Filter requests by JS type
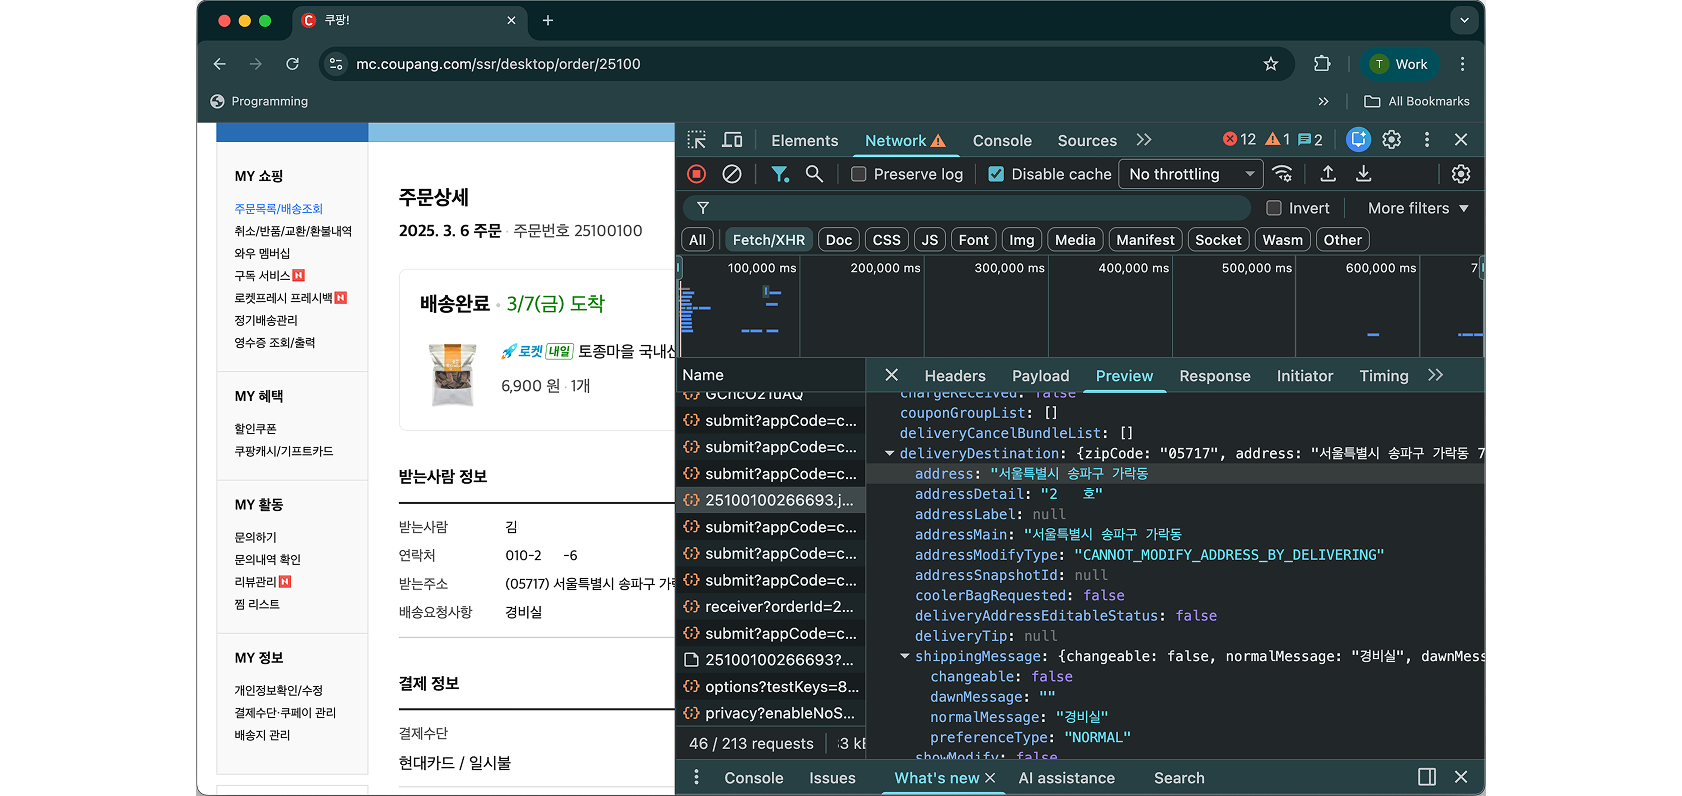The image size is (1682, 796). click(x=930, y=240)
